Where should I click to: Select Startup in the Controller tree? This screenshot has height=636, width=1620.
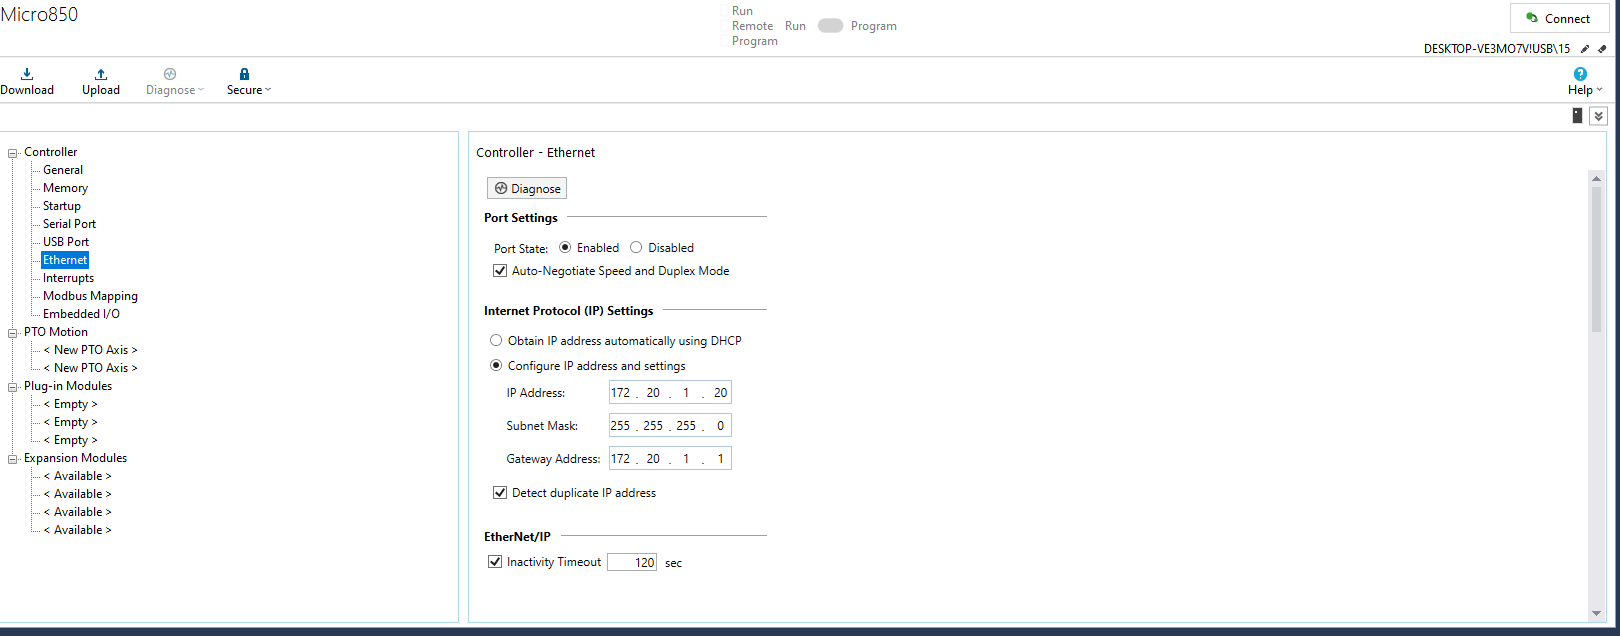pyautogui.click(x=62, y=206)
